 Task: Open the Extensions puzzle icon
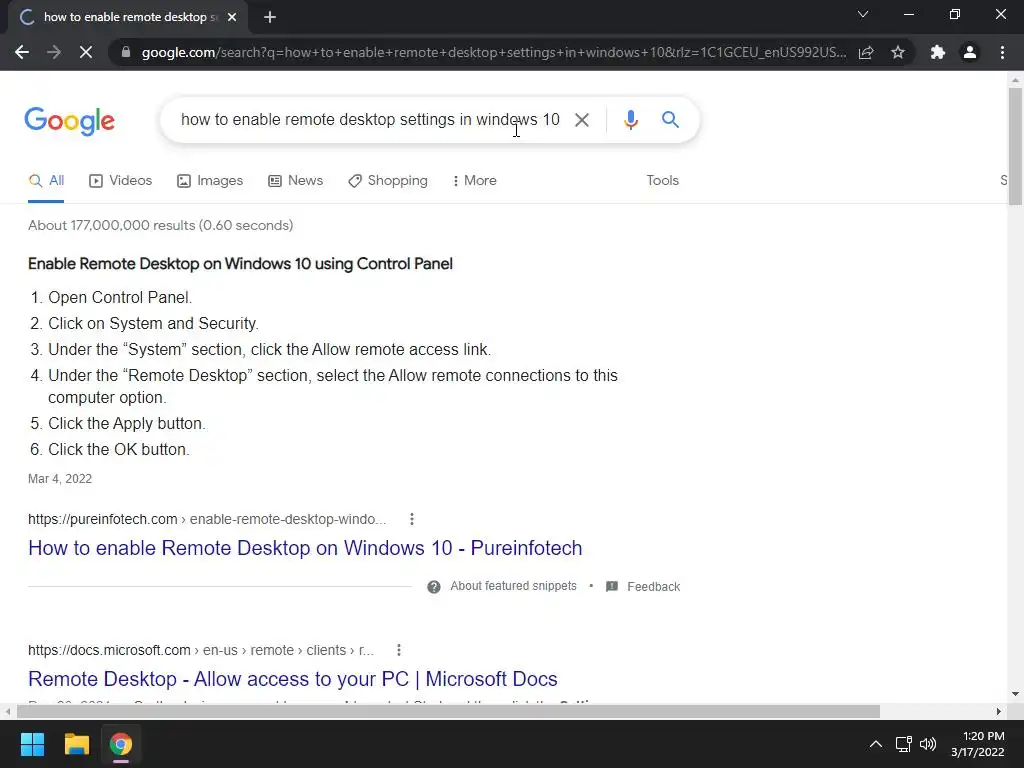click(938, 52)
